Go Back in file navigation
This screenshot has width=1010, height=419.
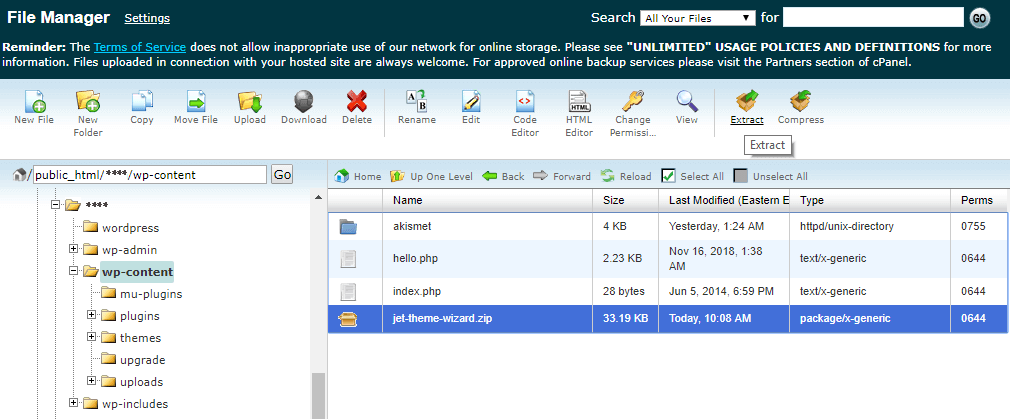coord(503,176)
